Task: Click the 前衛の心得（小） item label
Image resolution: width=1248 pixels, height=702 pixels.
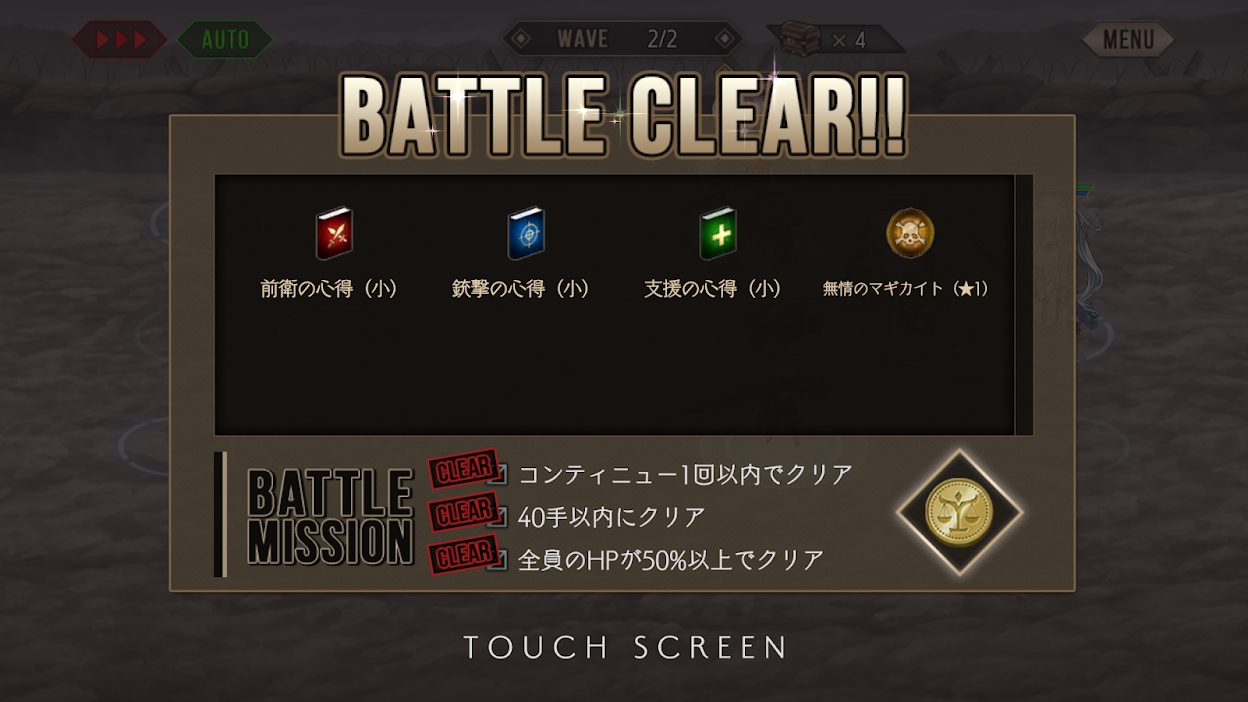Action: pyautogui.click(x=330, y=289)
